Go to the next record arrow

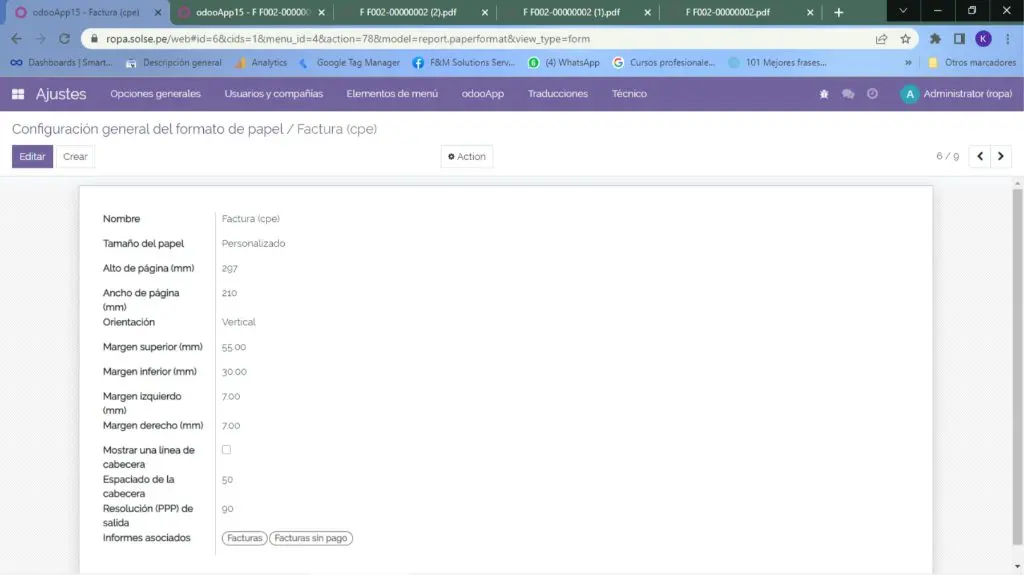1001,156
